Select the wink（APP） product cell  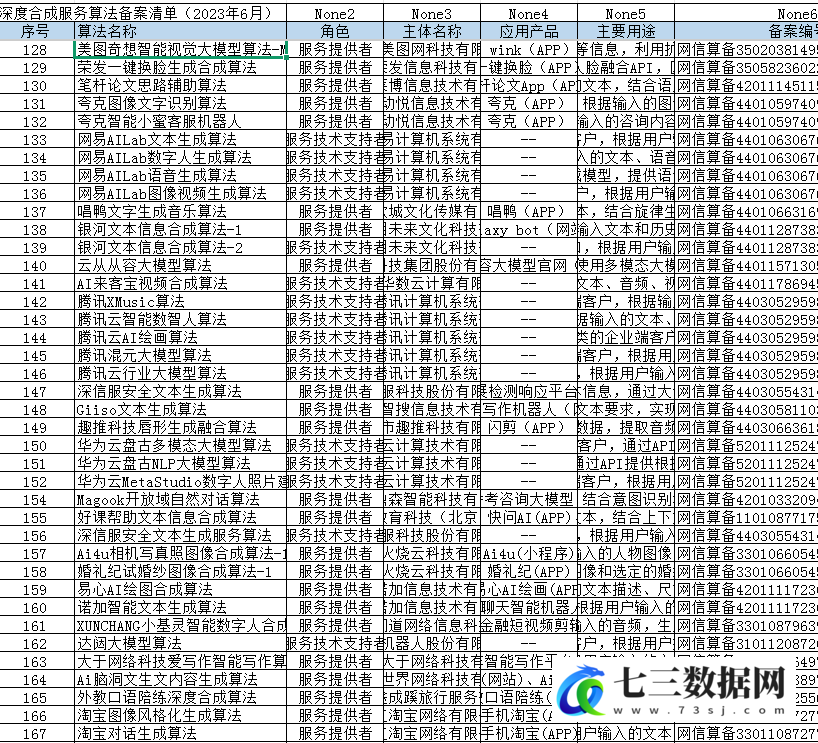pyautogui.click(x=529, y=50)
